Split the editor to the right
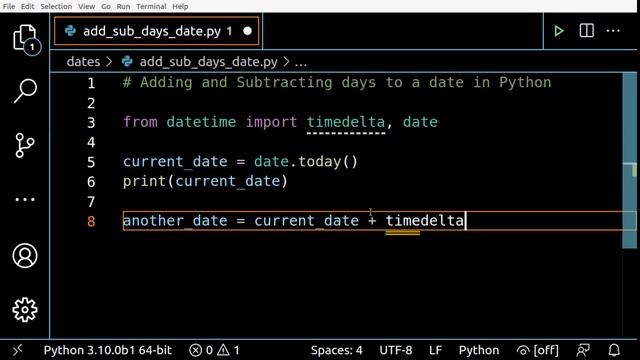This screenshot has width=640, height=360. 587,31
